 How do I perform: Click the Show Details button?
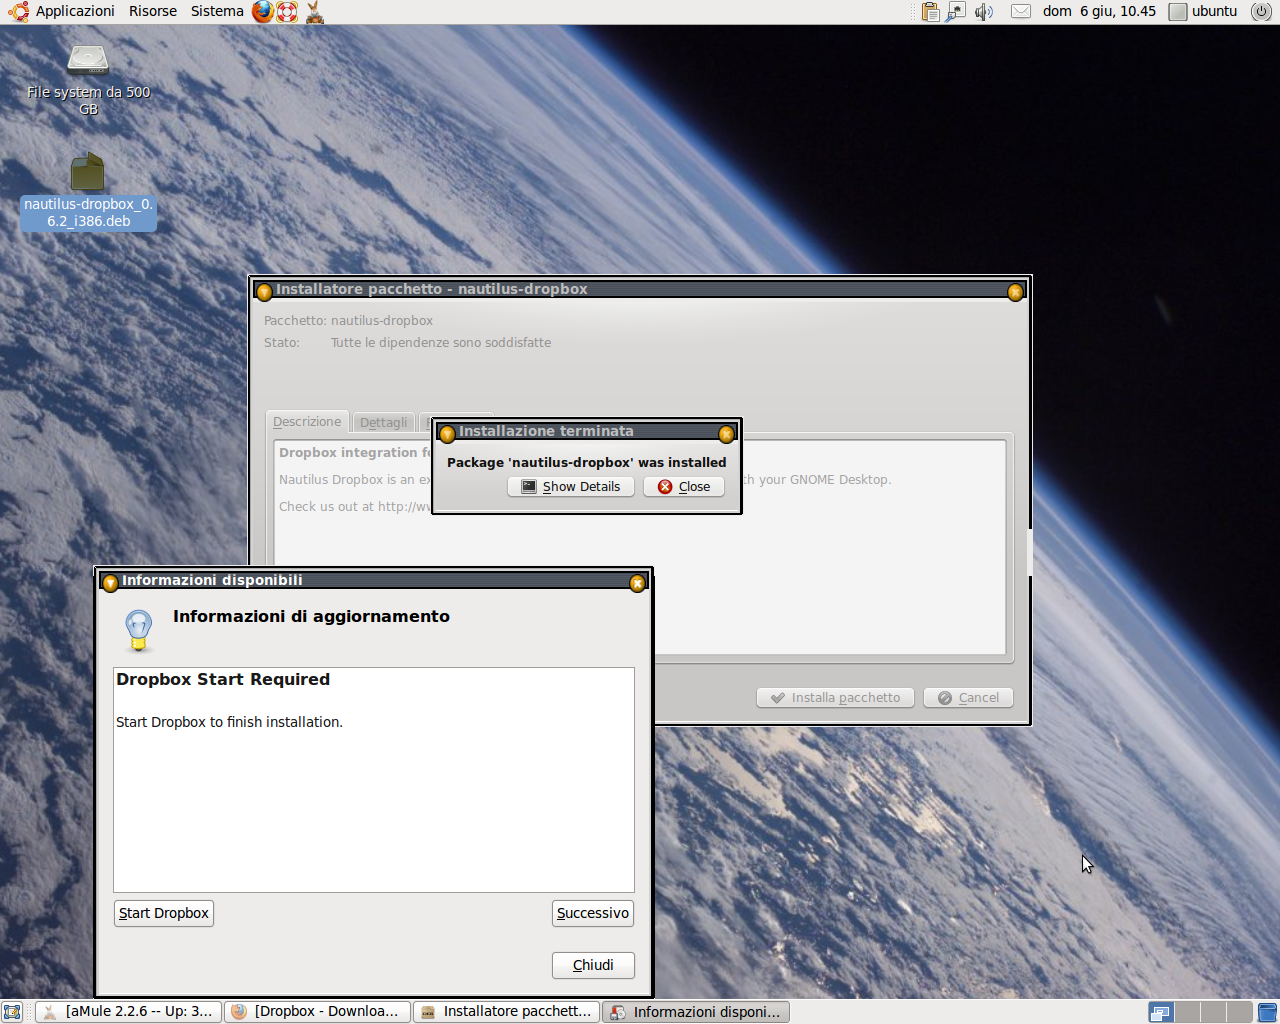571,487
